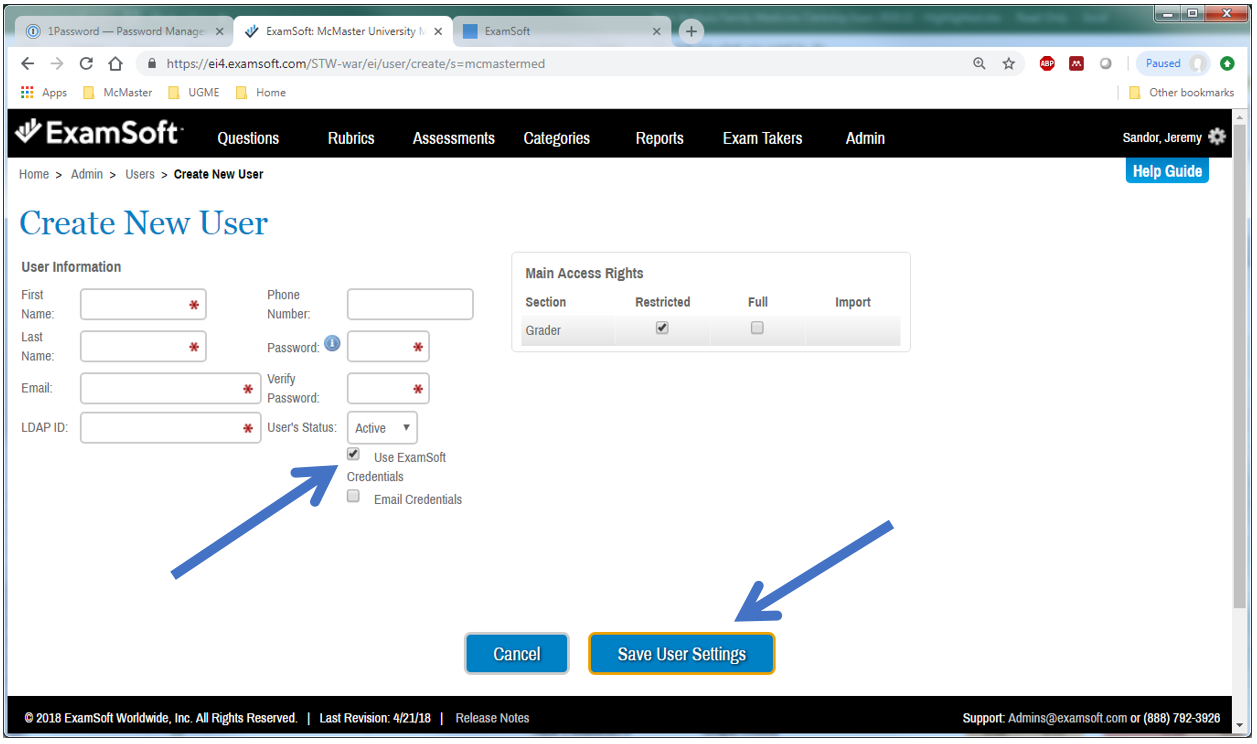Screen dimensions: 1257x744
Task: Open the Rubrics menu
Action: [351, 138]
